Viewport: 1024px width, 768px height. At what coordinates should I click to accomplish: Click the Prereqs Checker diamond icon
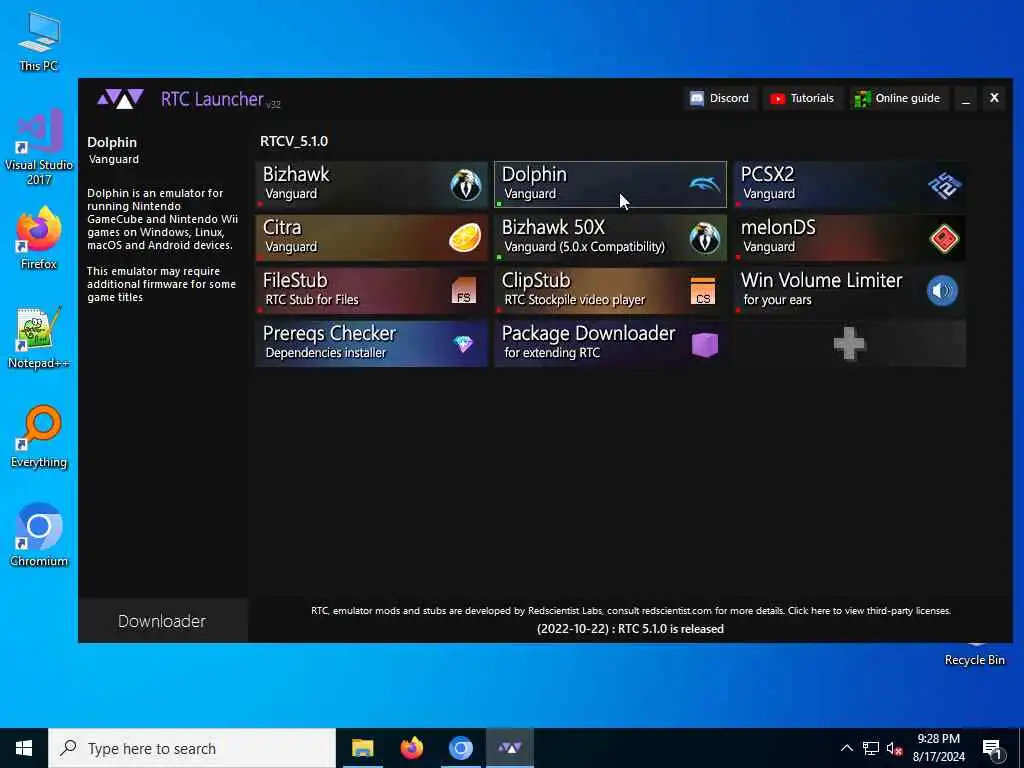[x=464, y=344]
